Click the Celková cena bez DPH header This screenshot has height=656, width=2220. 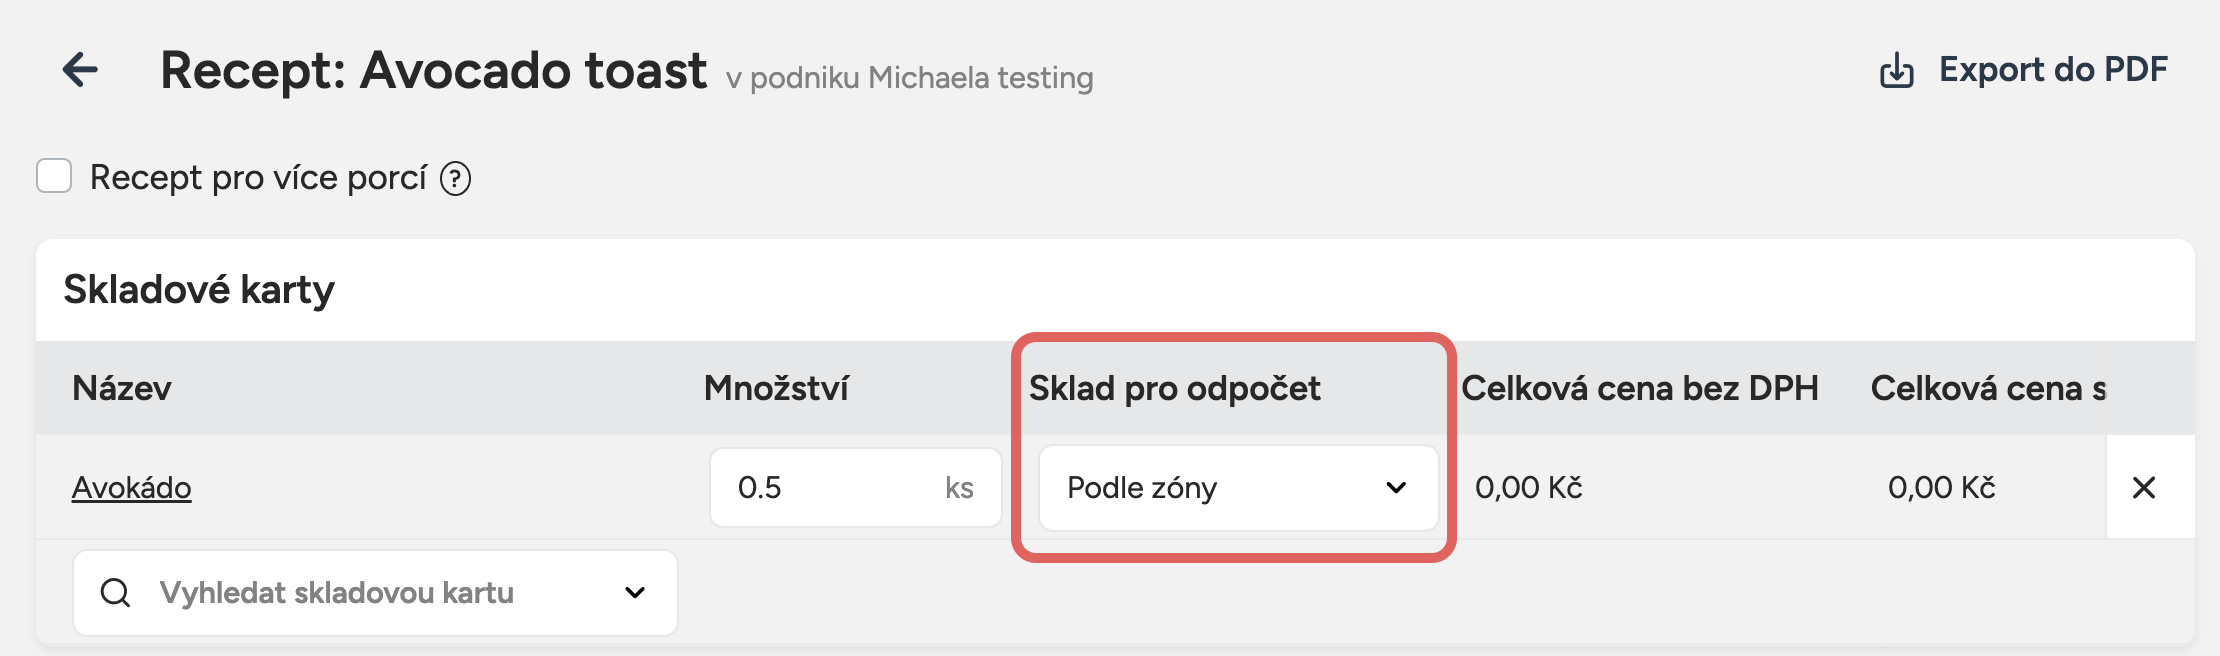click(x=1639, y=388)
